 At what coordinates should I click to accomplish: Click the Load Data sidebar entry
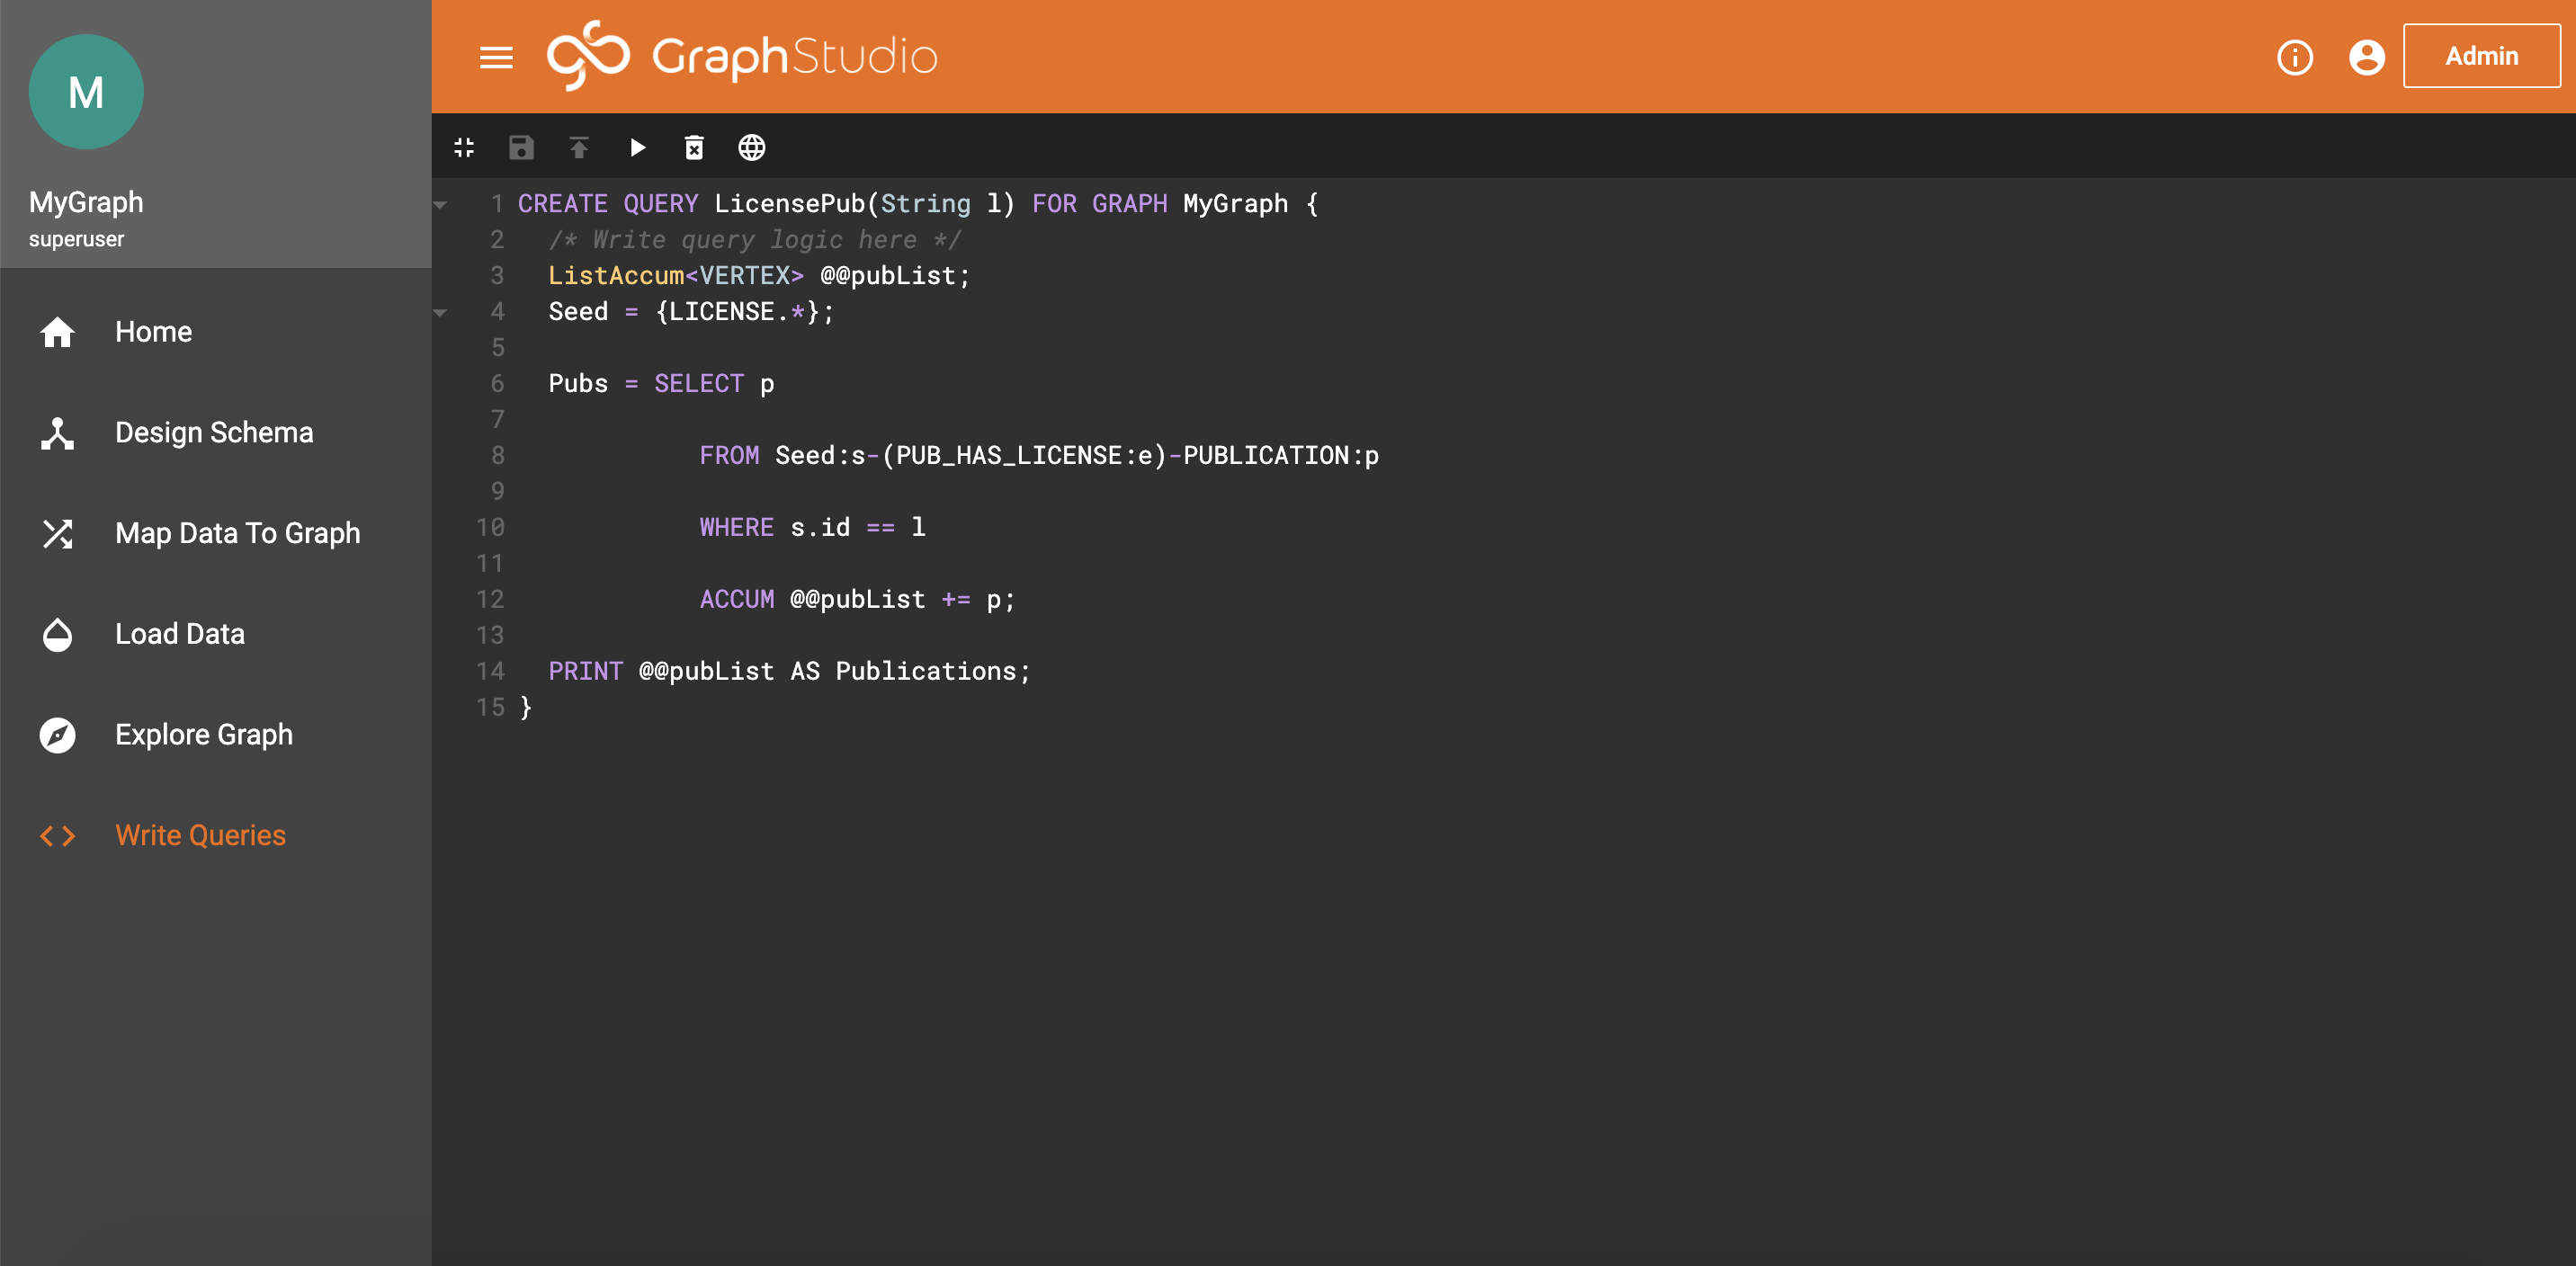tap(180, 634)
